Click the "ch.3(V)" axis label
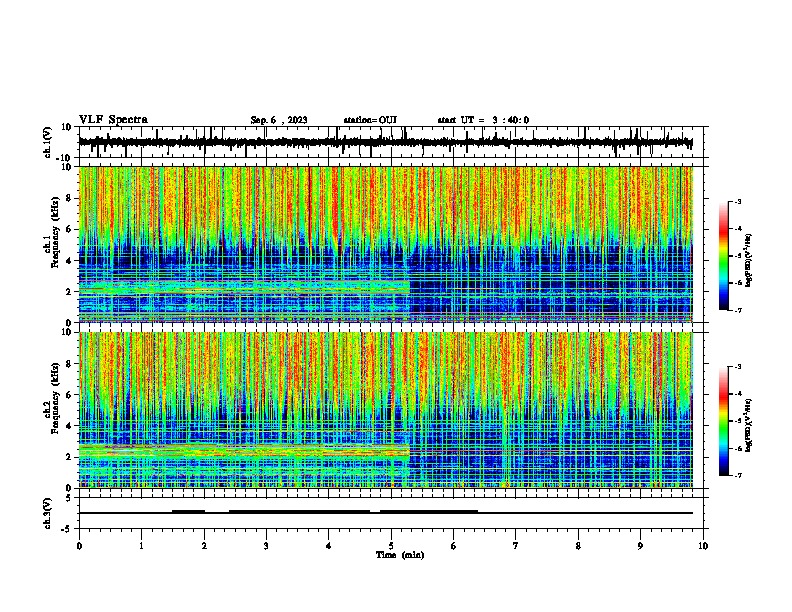This screenshot has height=612, width=792. click(x=48, y=514)
